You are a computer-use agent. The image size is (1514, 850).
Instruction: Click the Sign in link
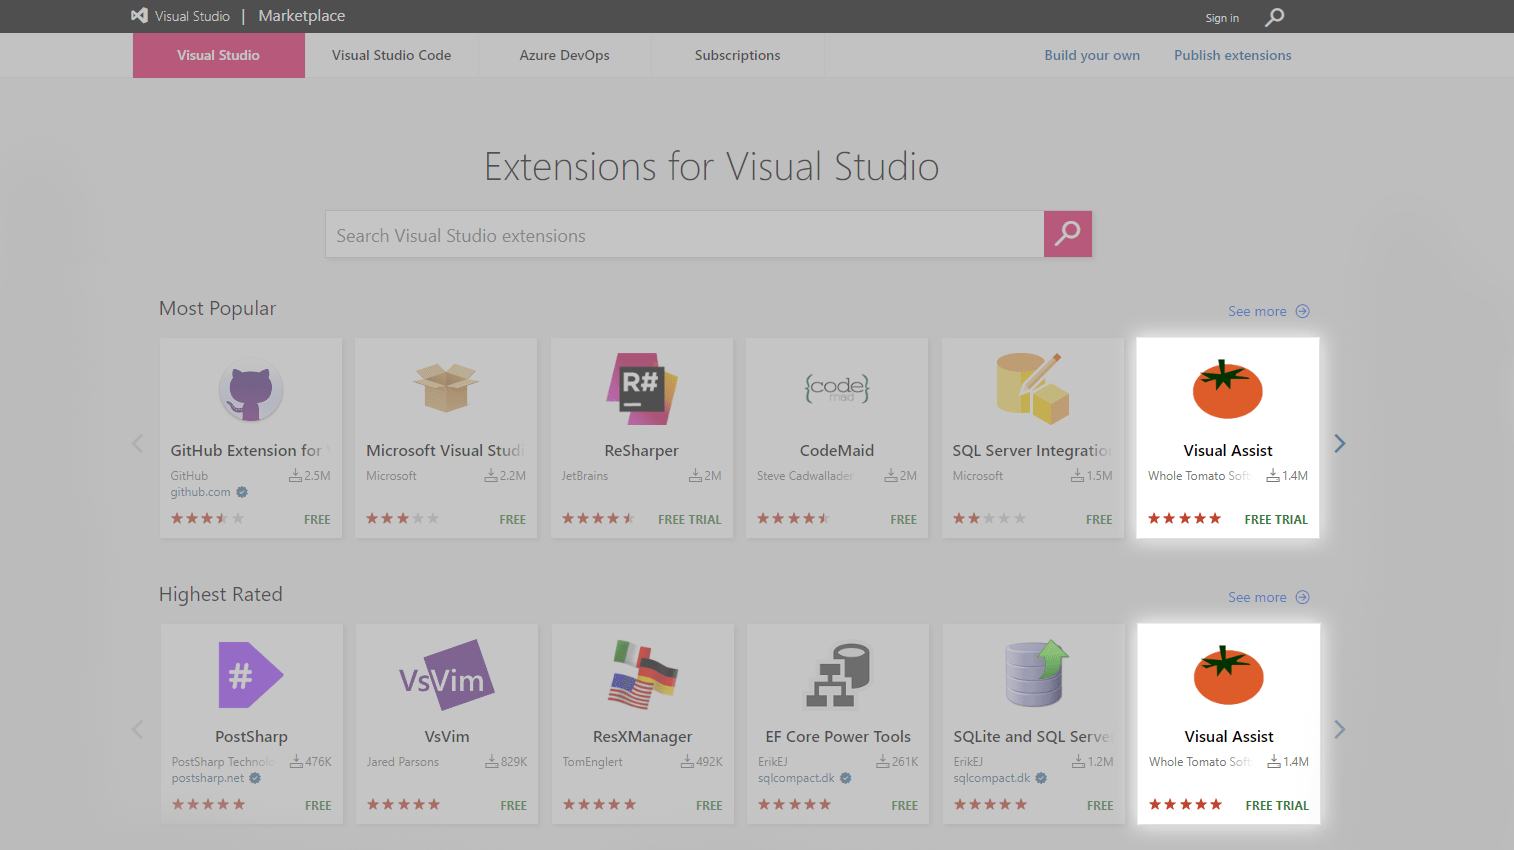point(1222,18)
